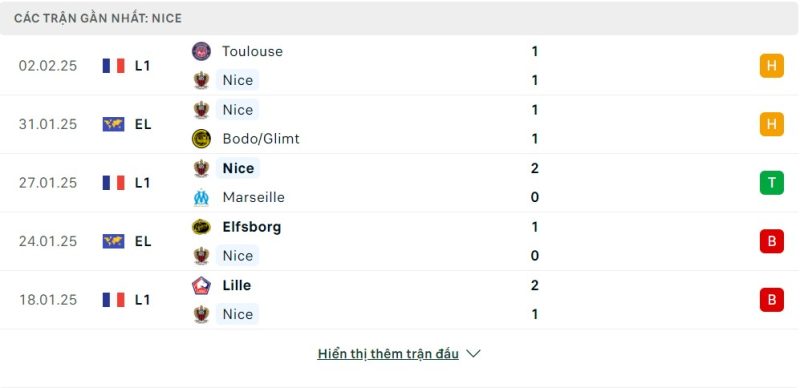
Task: Click the red B badge for Lille match
Action: tap(771, 300)
